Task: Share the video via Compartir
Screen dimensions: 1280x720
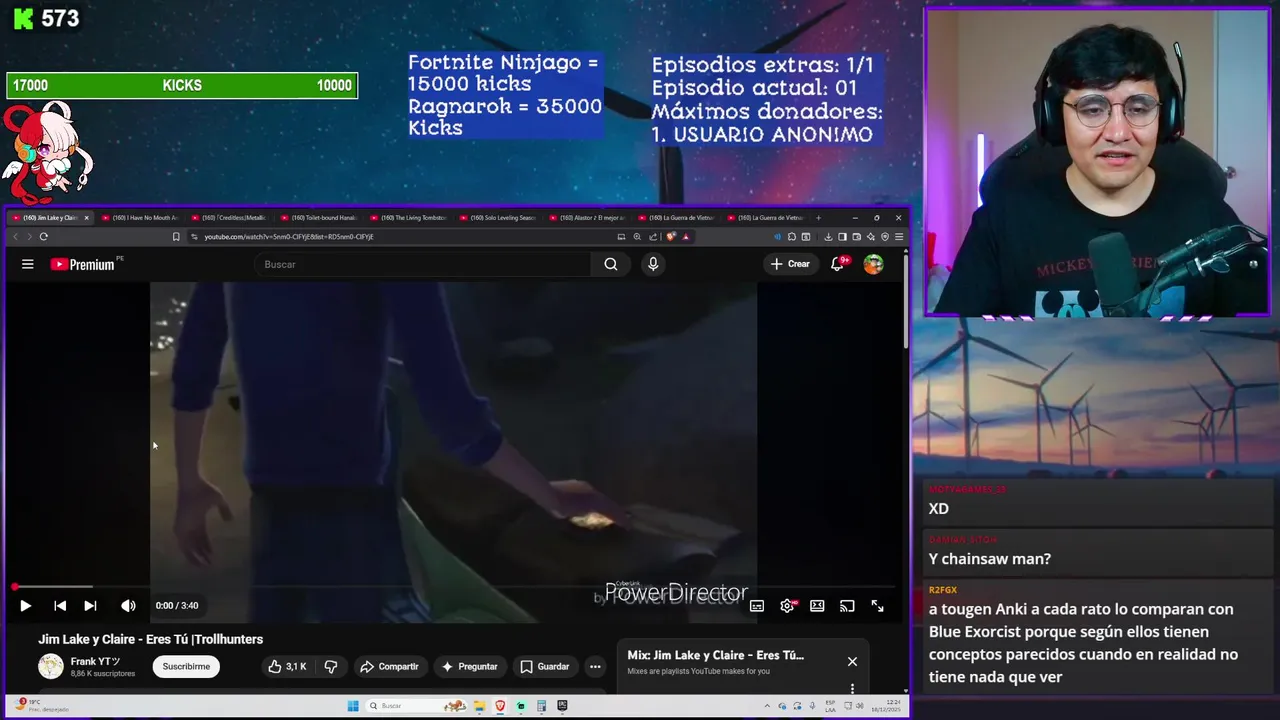Action: tap(389, 666)
